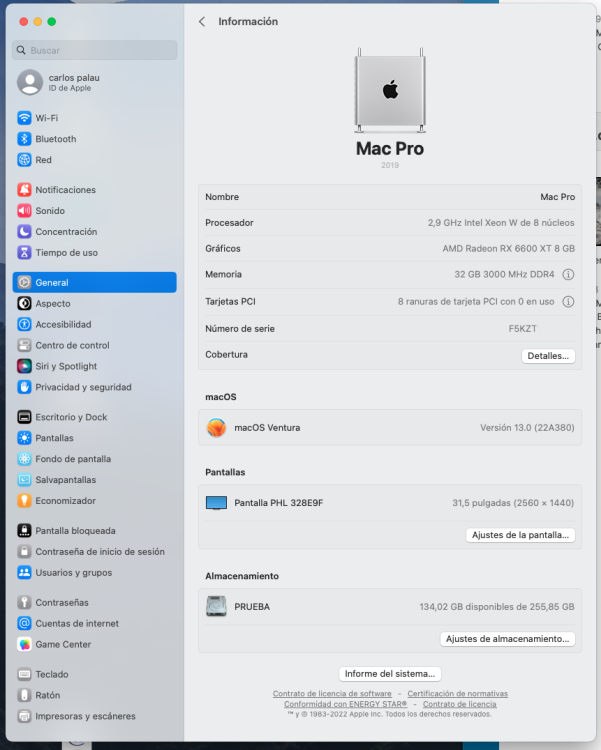Open Impresoras y escáneres settings

(x=94, y=716)
